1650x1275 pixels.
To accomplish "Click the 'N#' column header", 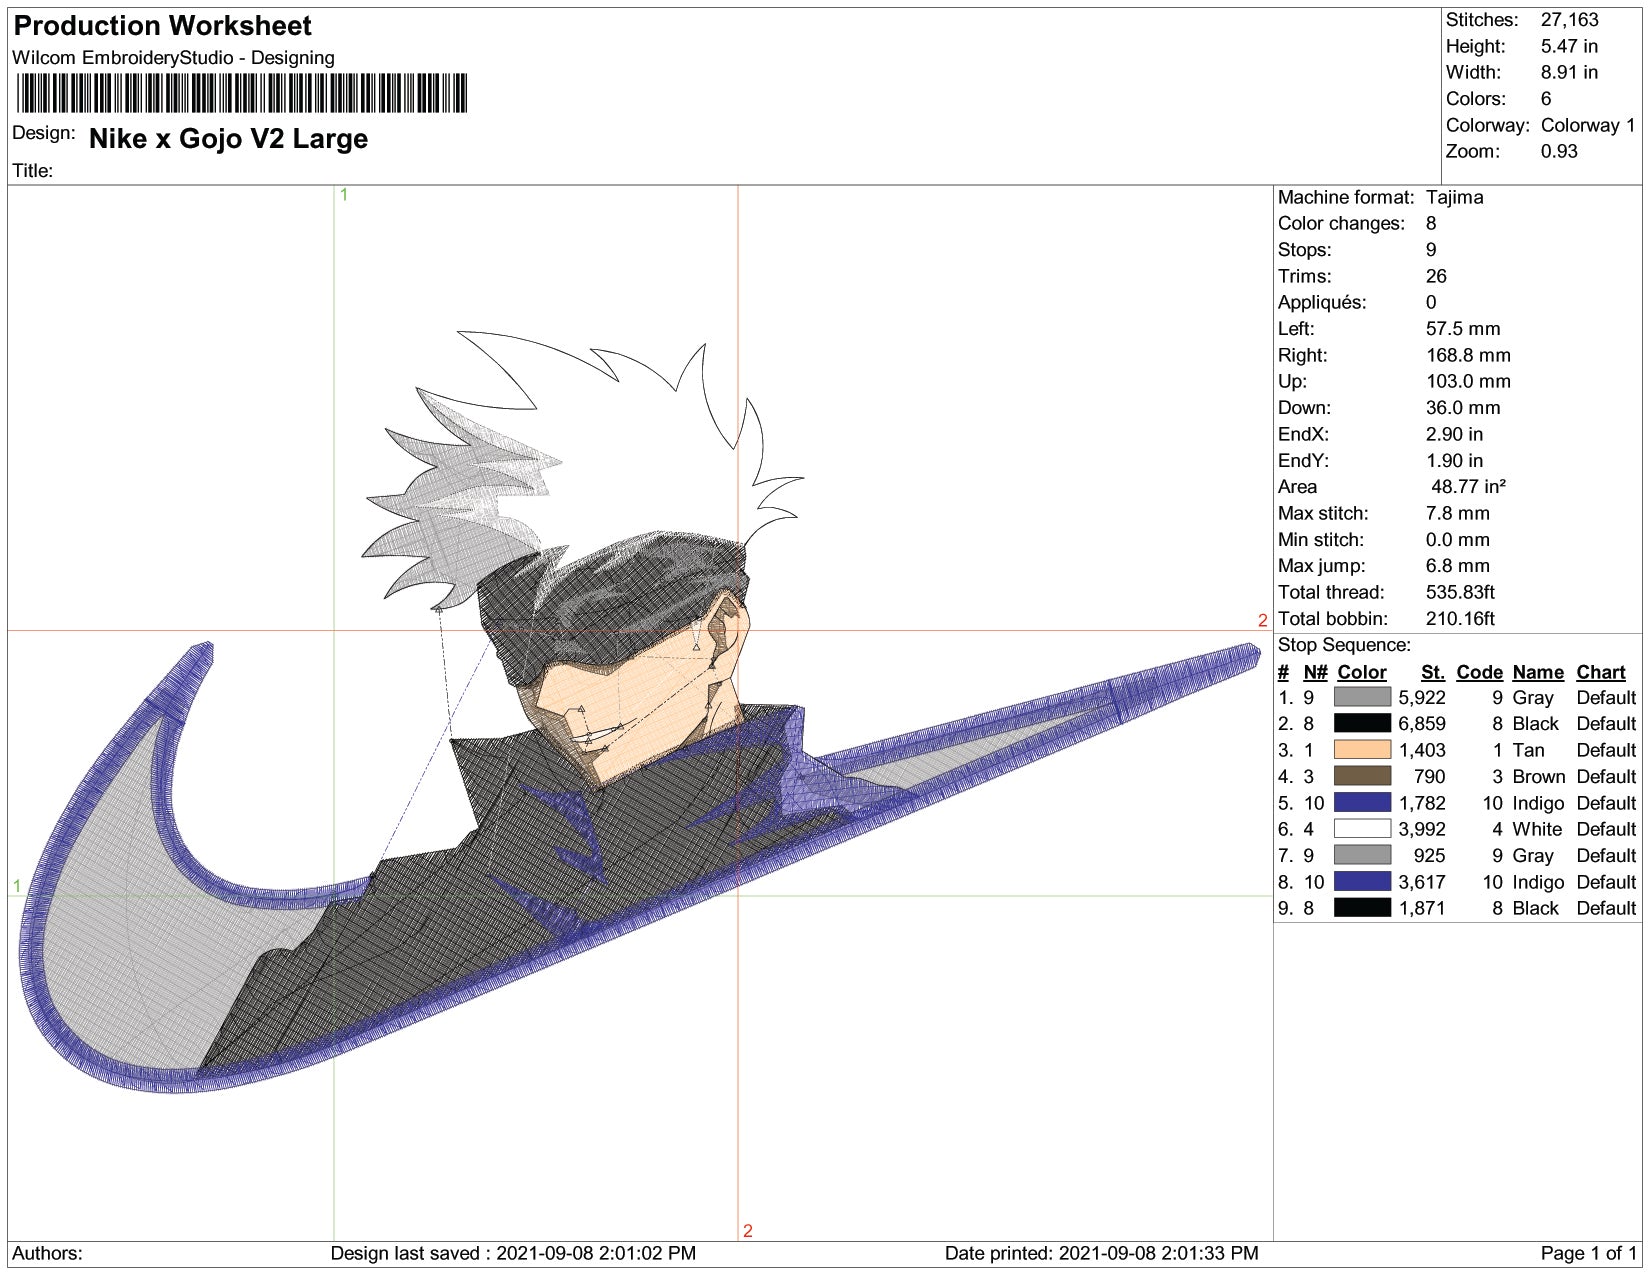I will coord(1315,672).
